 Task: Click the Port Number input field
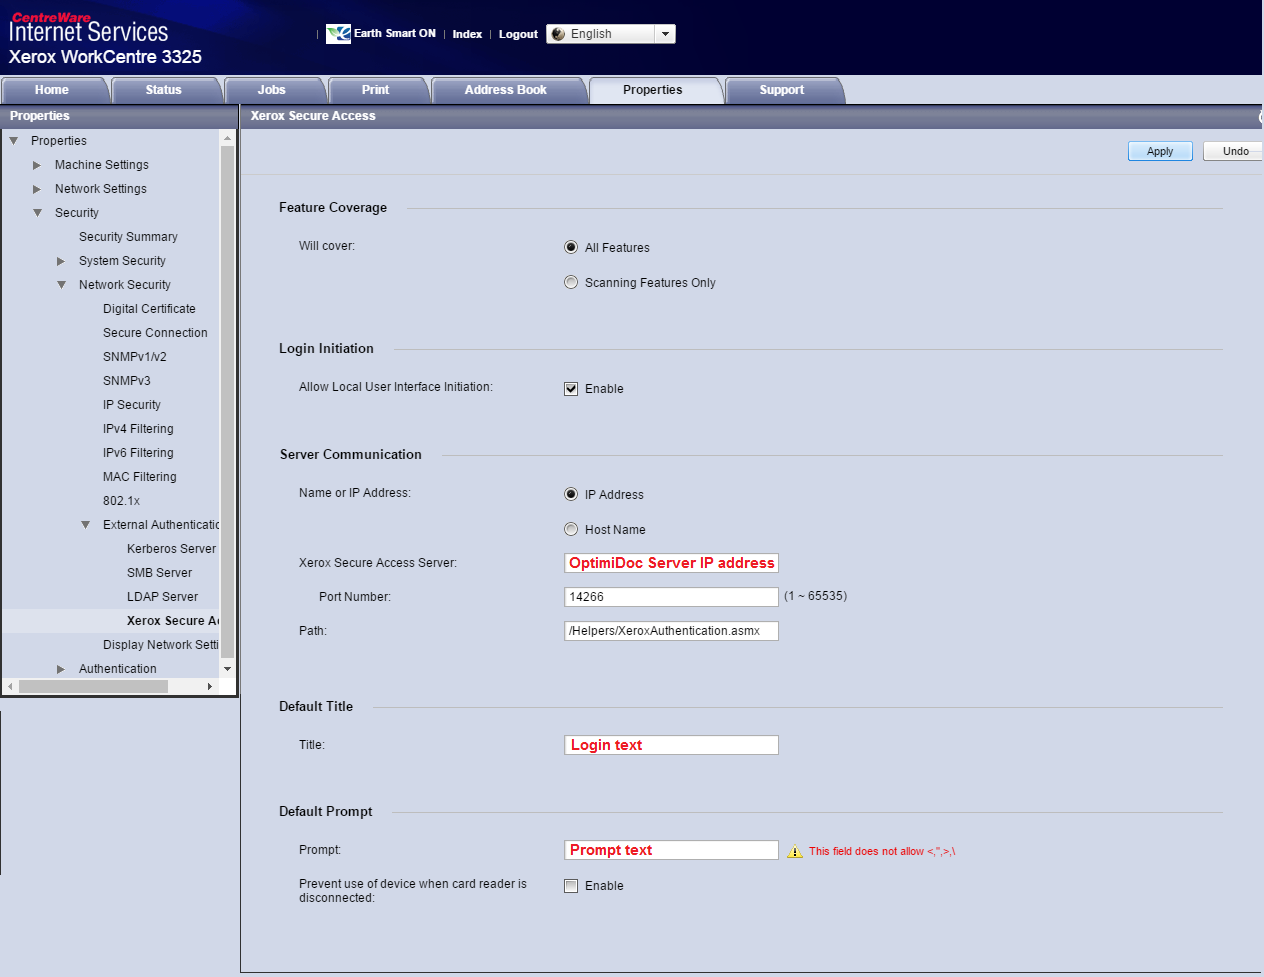[670, 597]
